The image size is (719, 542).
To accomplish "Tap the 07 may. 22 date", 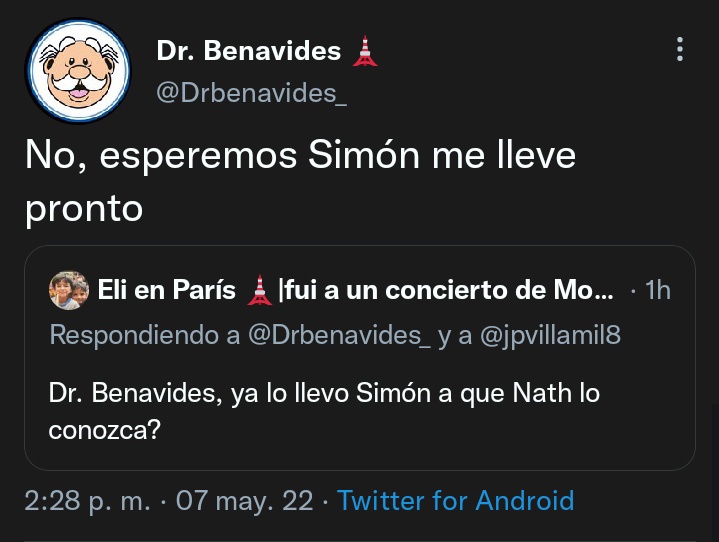I will [244, 500].
